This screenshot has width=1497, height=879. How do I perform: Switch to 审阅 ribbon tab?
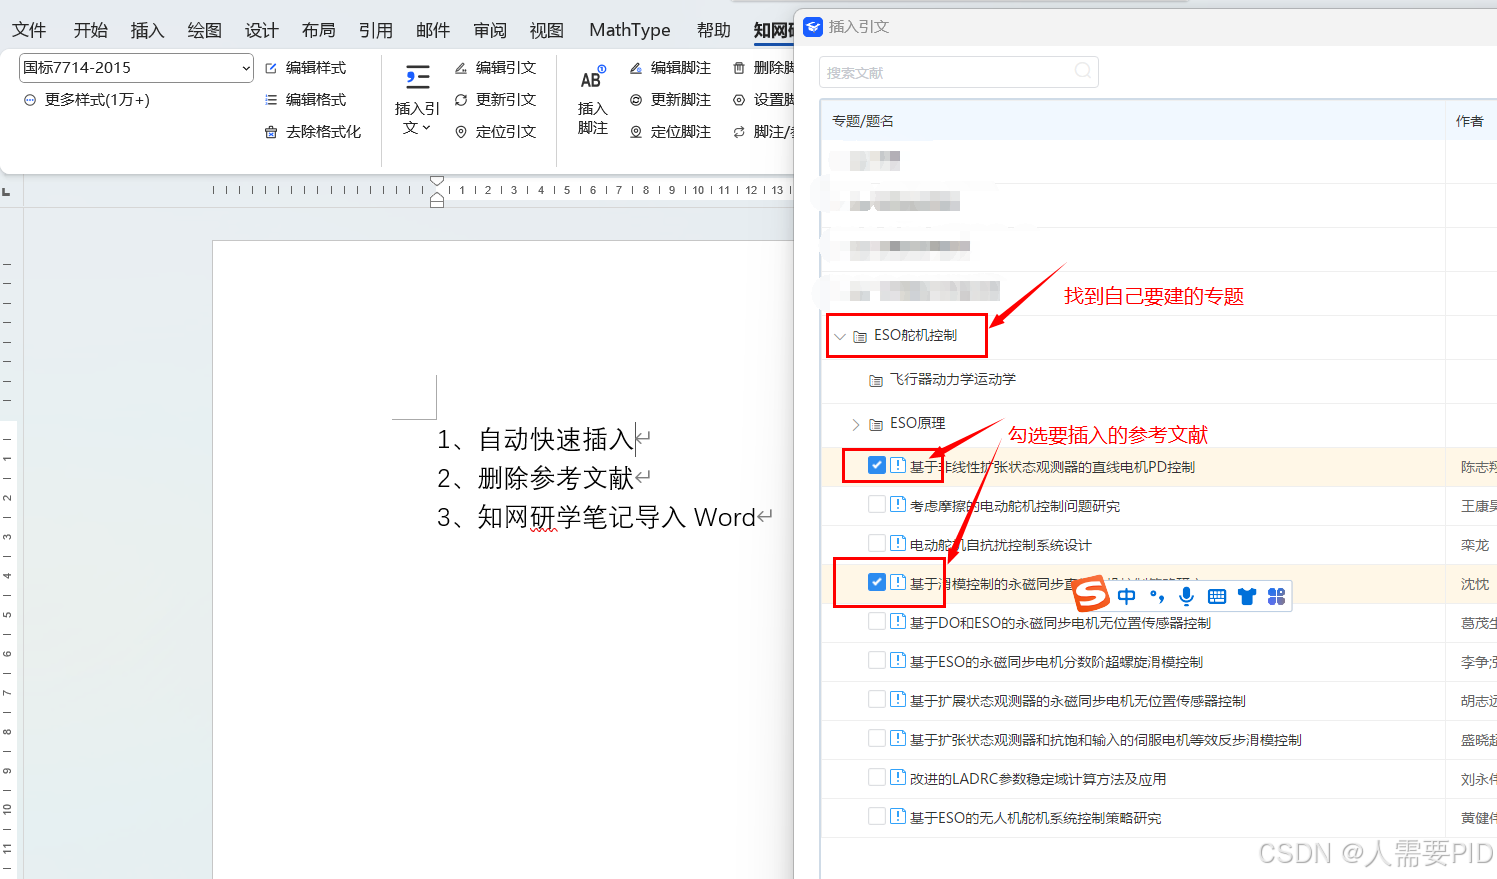point(490,30)
